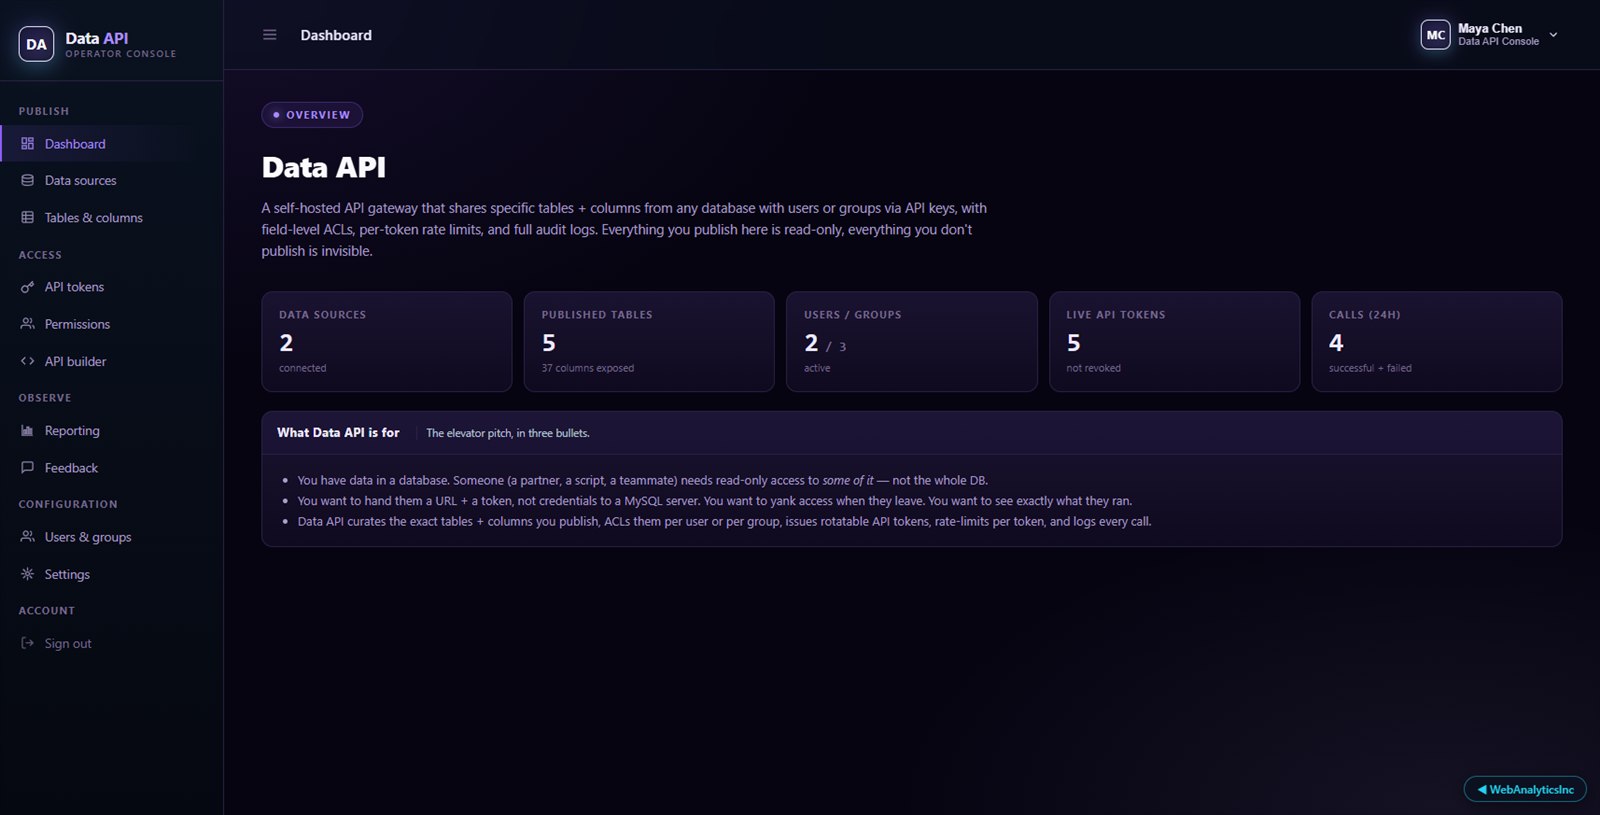Click the Sign out arrow icon

pos(28,643)
